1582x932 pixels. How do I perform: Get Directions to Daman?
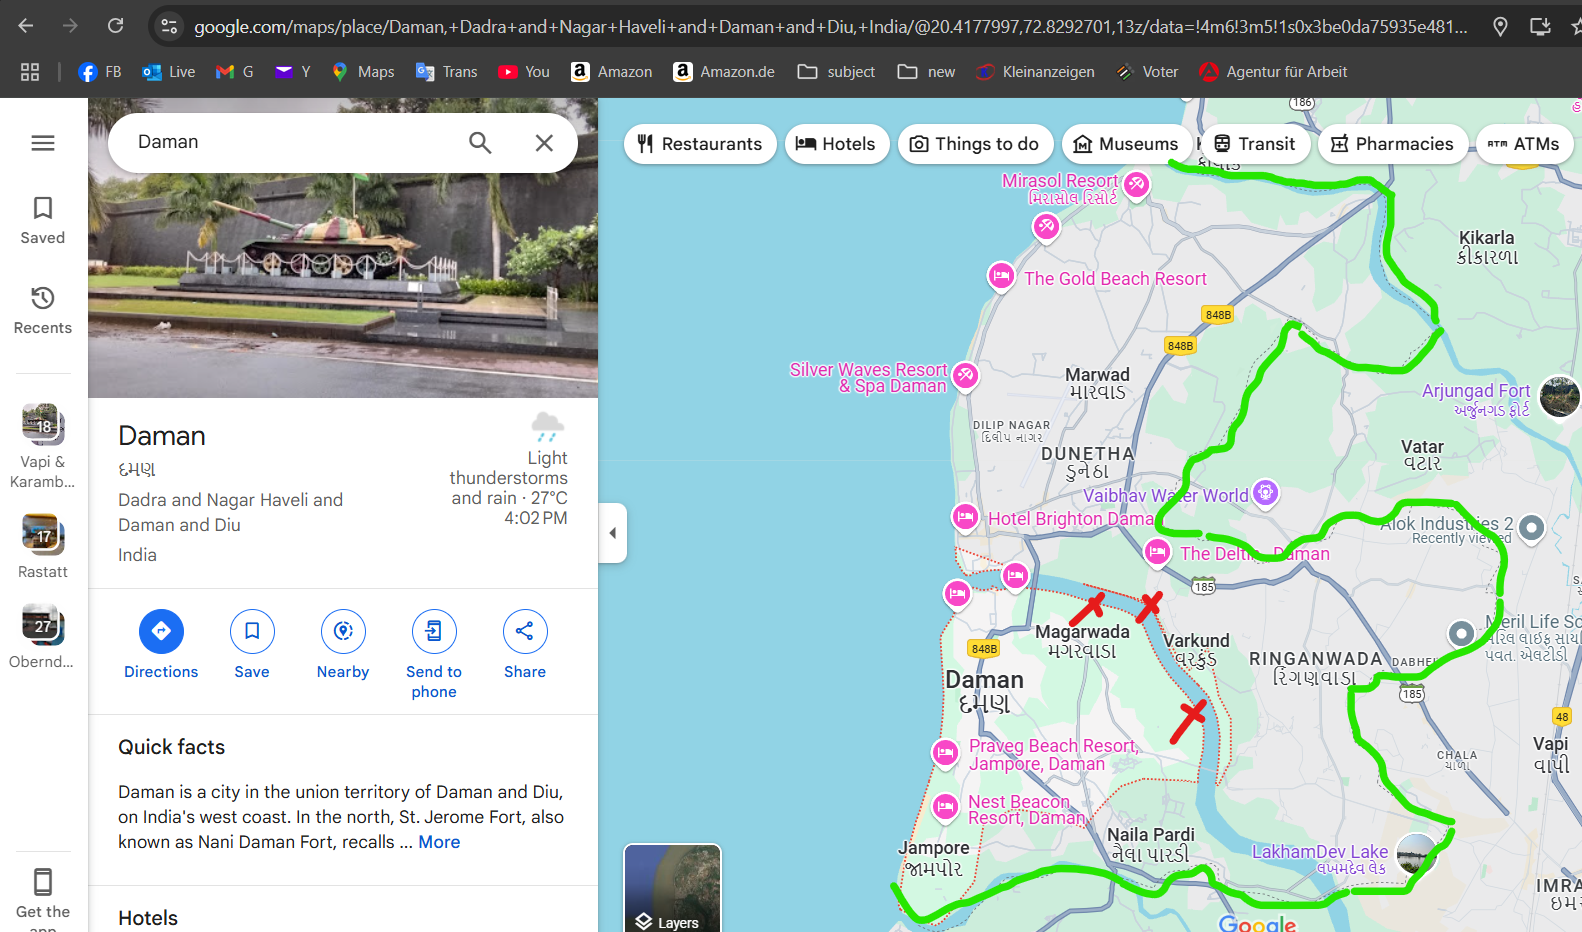tap(161, 646)
